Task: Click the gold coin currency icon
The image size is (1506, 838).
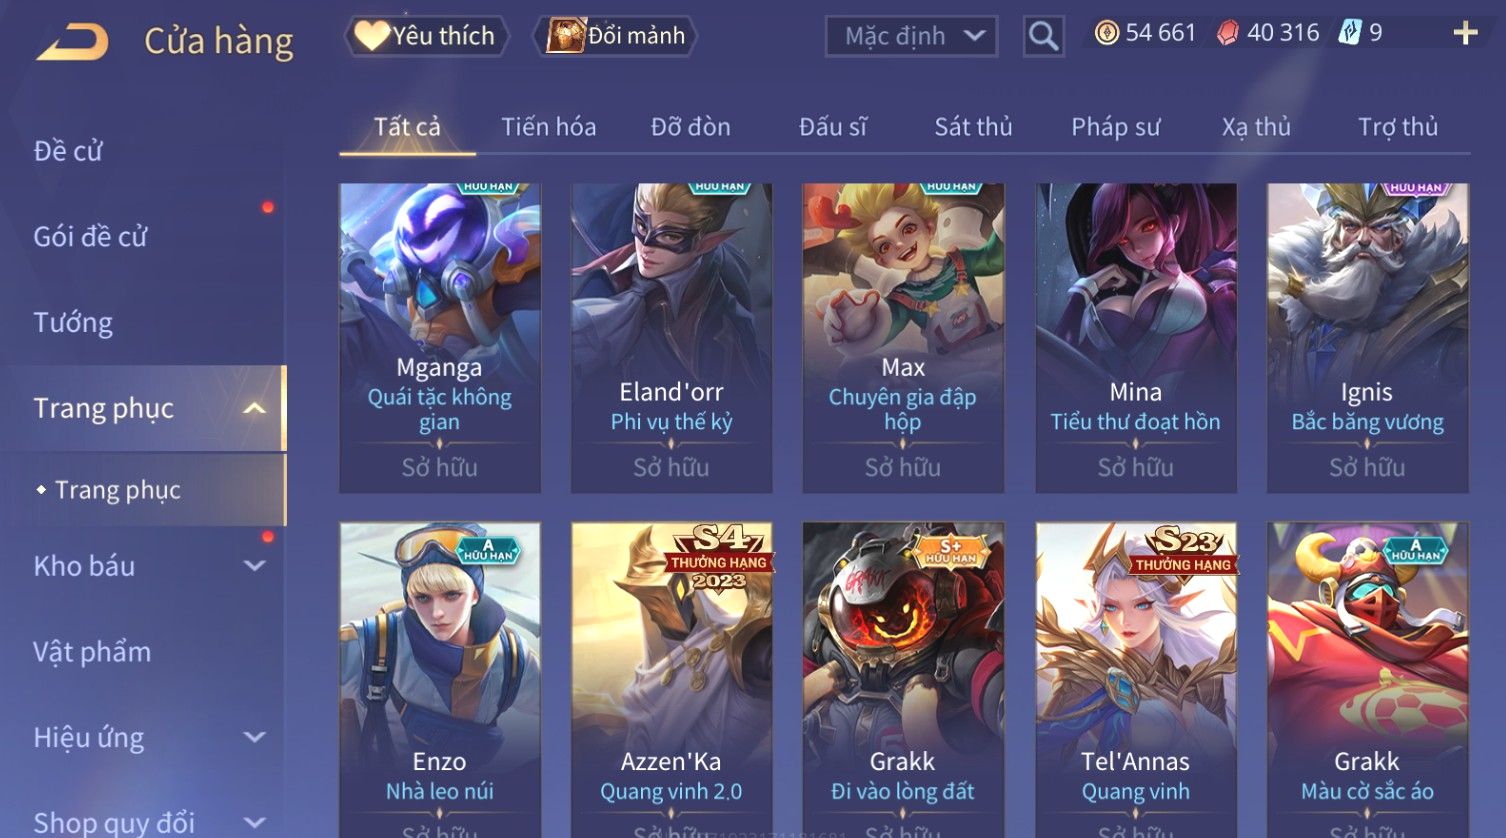Action: click(x=1106, y=34)
